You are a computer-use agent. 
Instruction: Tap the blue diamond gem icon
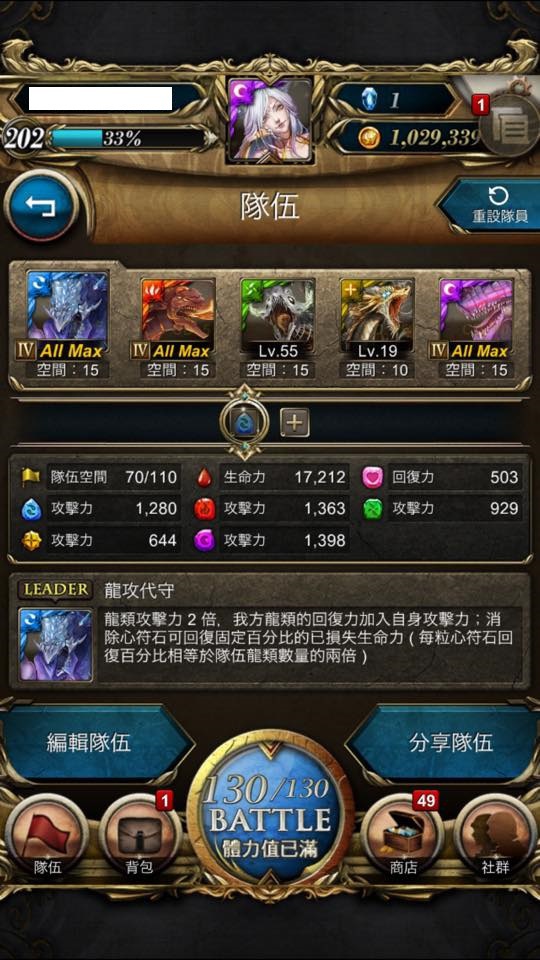click(369, 99)
